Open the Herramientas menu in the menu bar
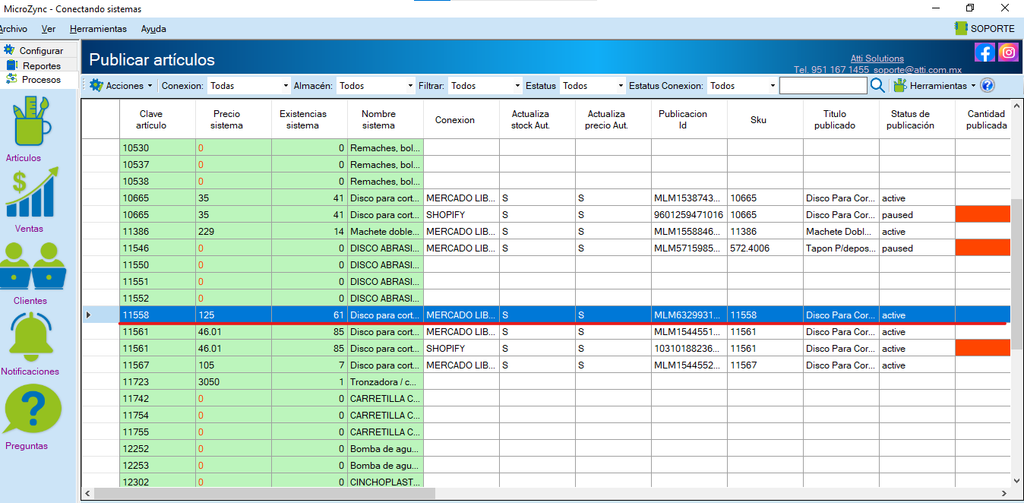Image resolution: width=1024 pixels, height=503 pixels. (x=98, y=29)
